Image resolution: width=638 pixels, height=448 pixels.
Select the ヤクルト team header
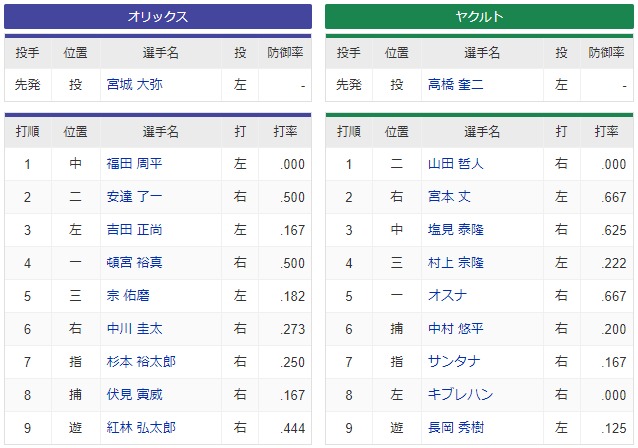click(479, 17)
